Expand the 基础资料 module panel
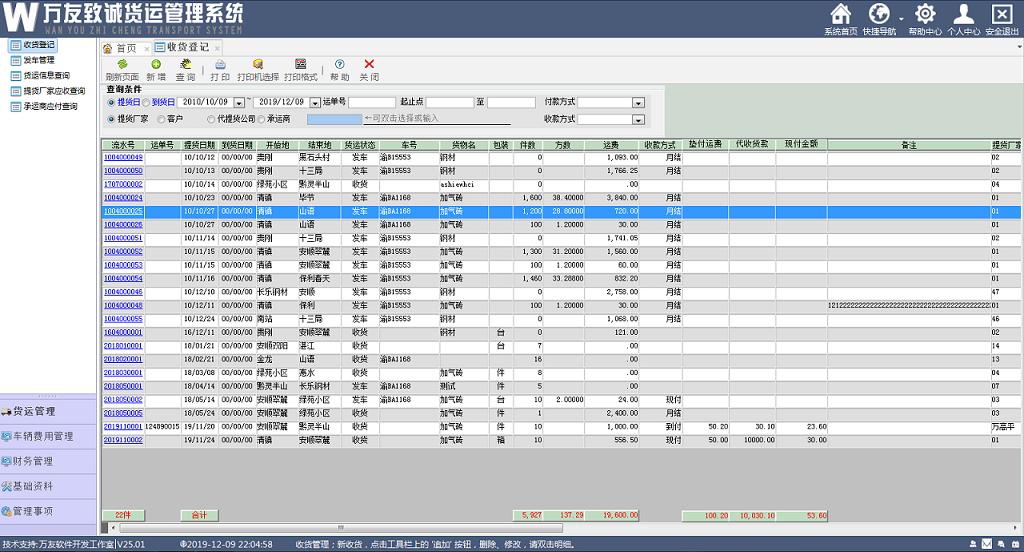 48,486
